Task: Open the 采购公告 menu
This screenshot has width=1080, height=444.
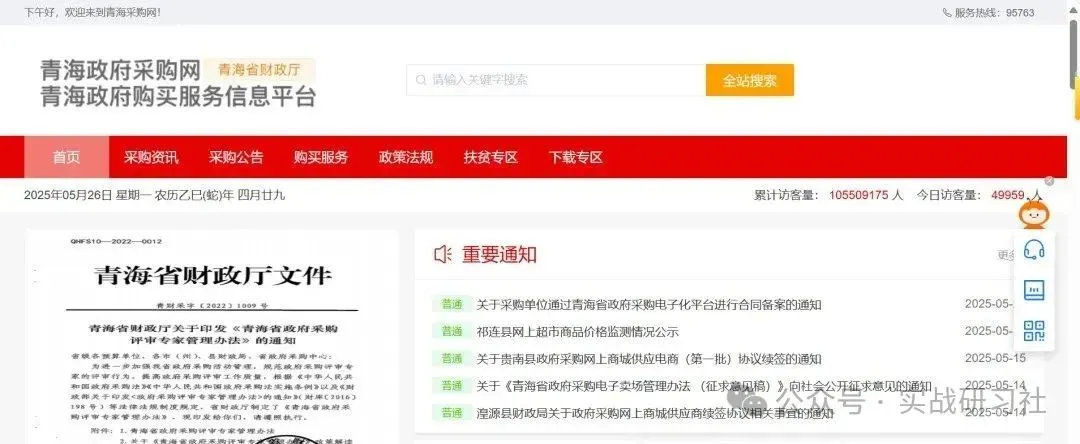Action: point(236,157)
